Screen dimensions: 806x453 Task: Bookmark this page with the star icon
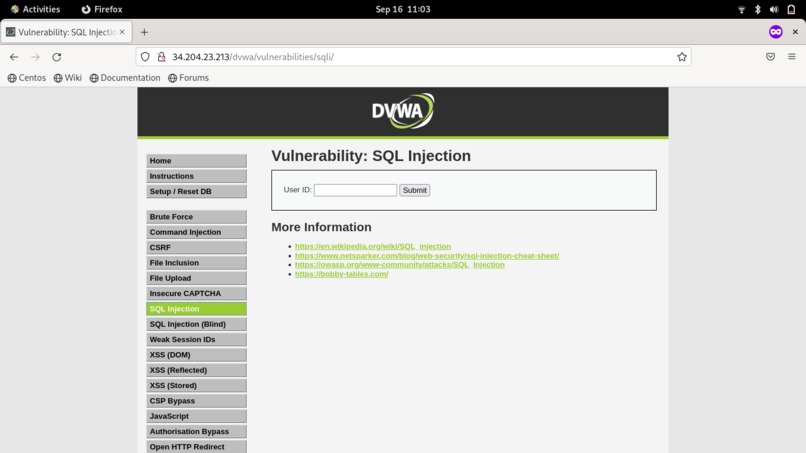(682, 57)
